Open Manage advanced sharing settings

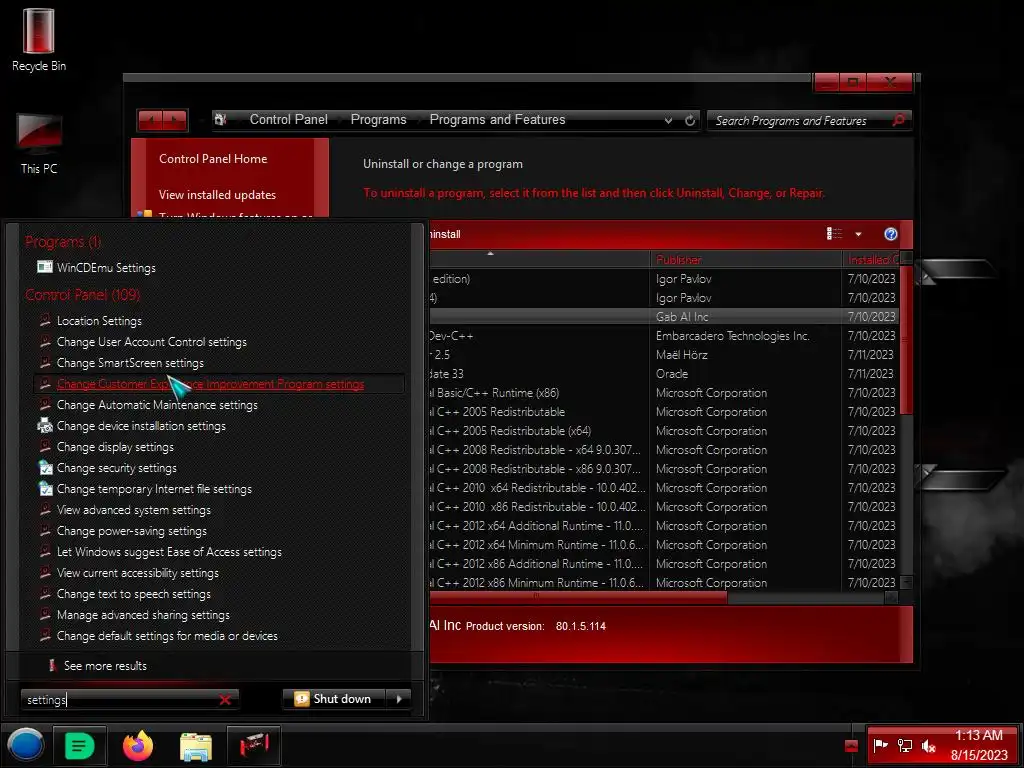coord(143,615)
